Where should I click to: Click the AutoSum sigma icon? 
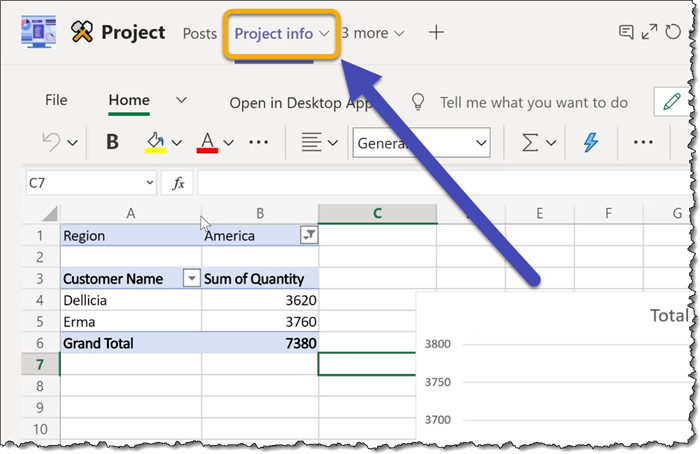(x=530, y=143)
